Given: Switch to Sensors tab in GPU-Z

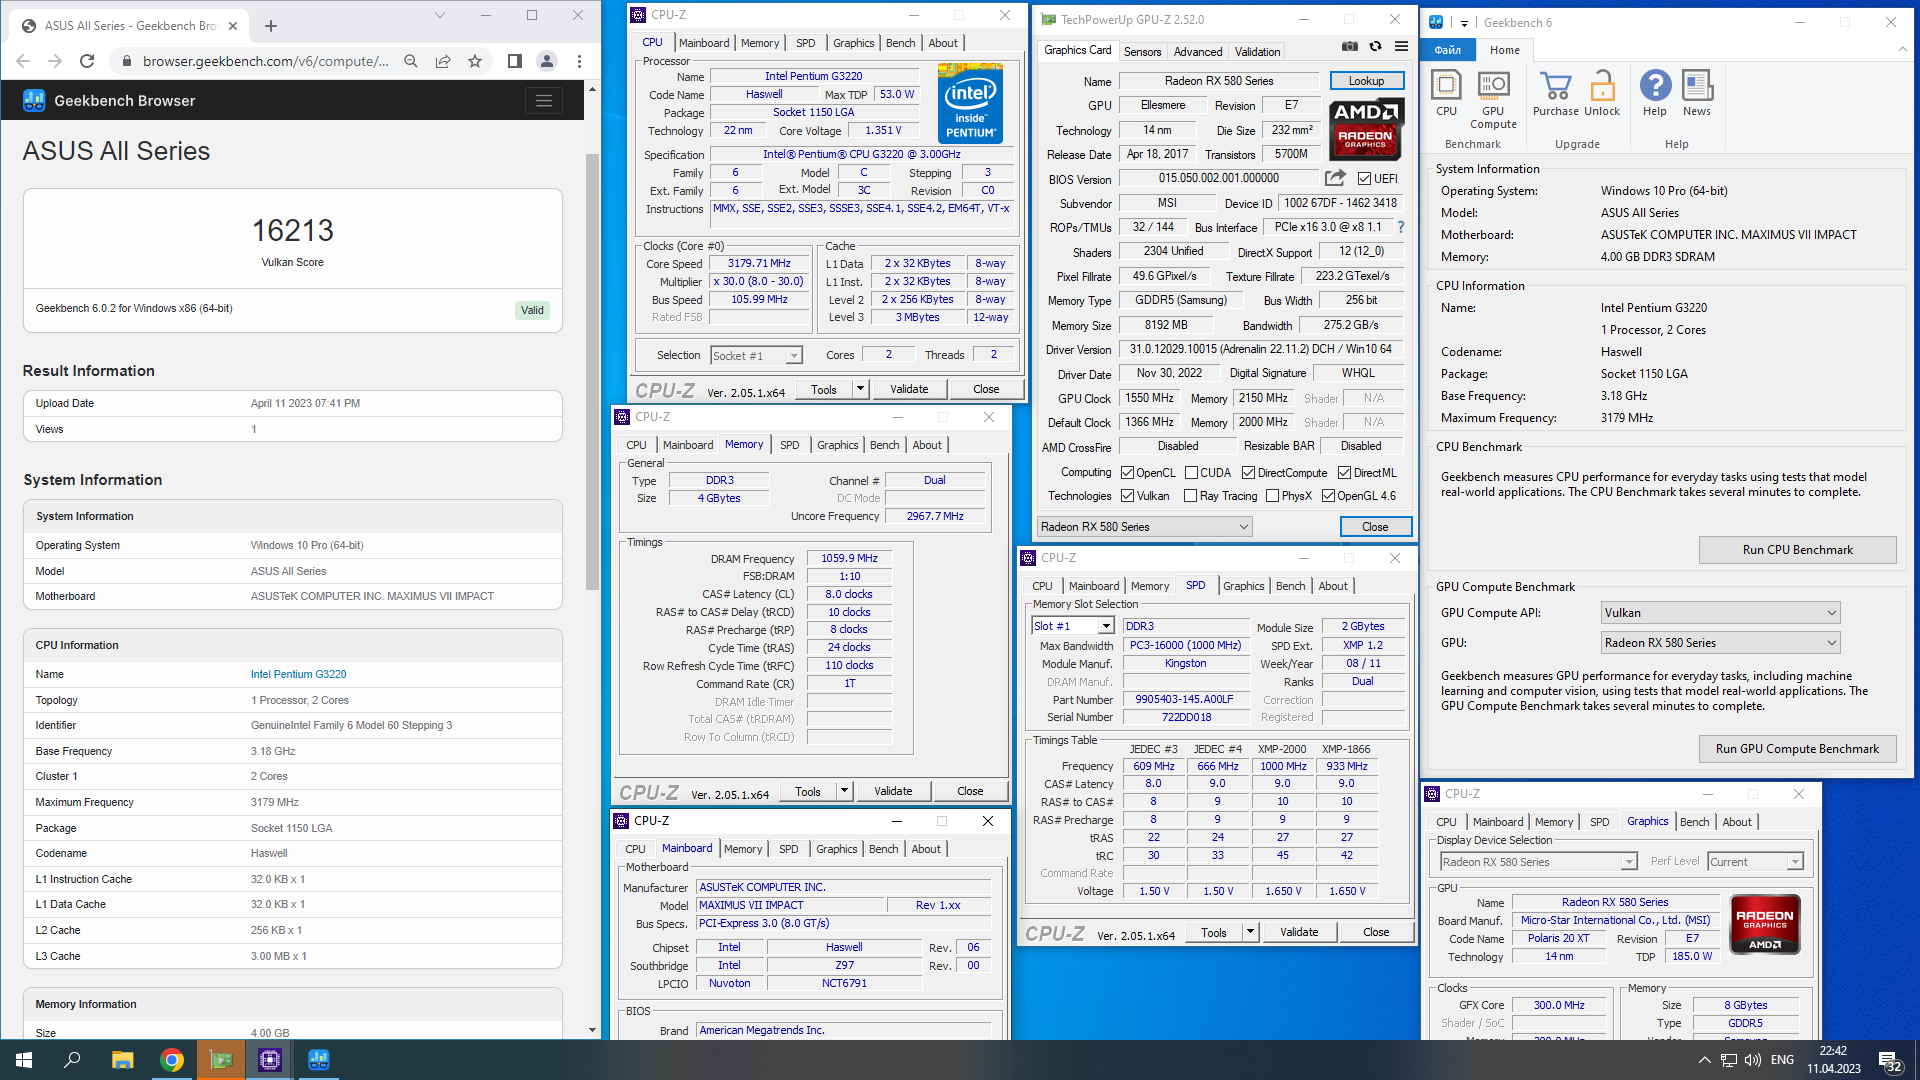Looking at the screenshot, I should [x=1142, y=52].
